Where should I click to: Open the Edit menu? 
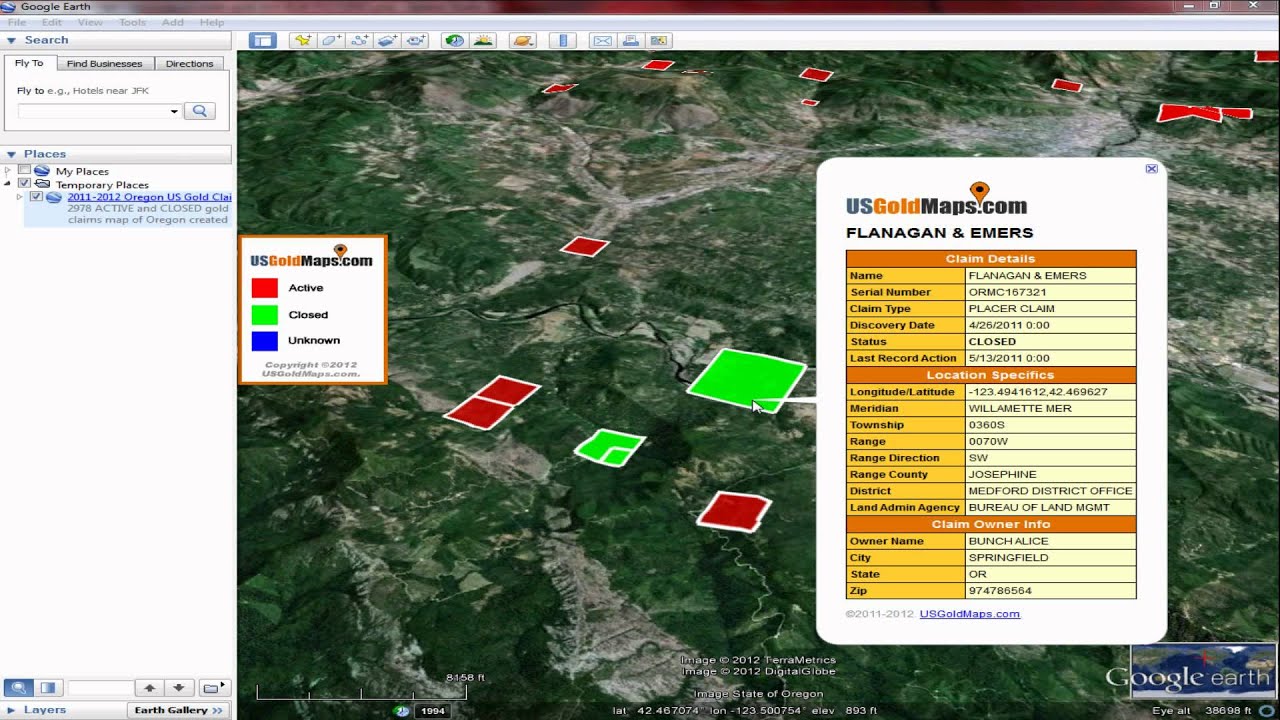click(52, 22)
